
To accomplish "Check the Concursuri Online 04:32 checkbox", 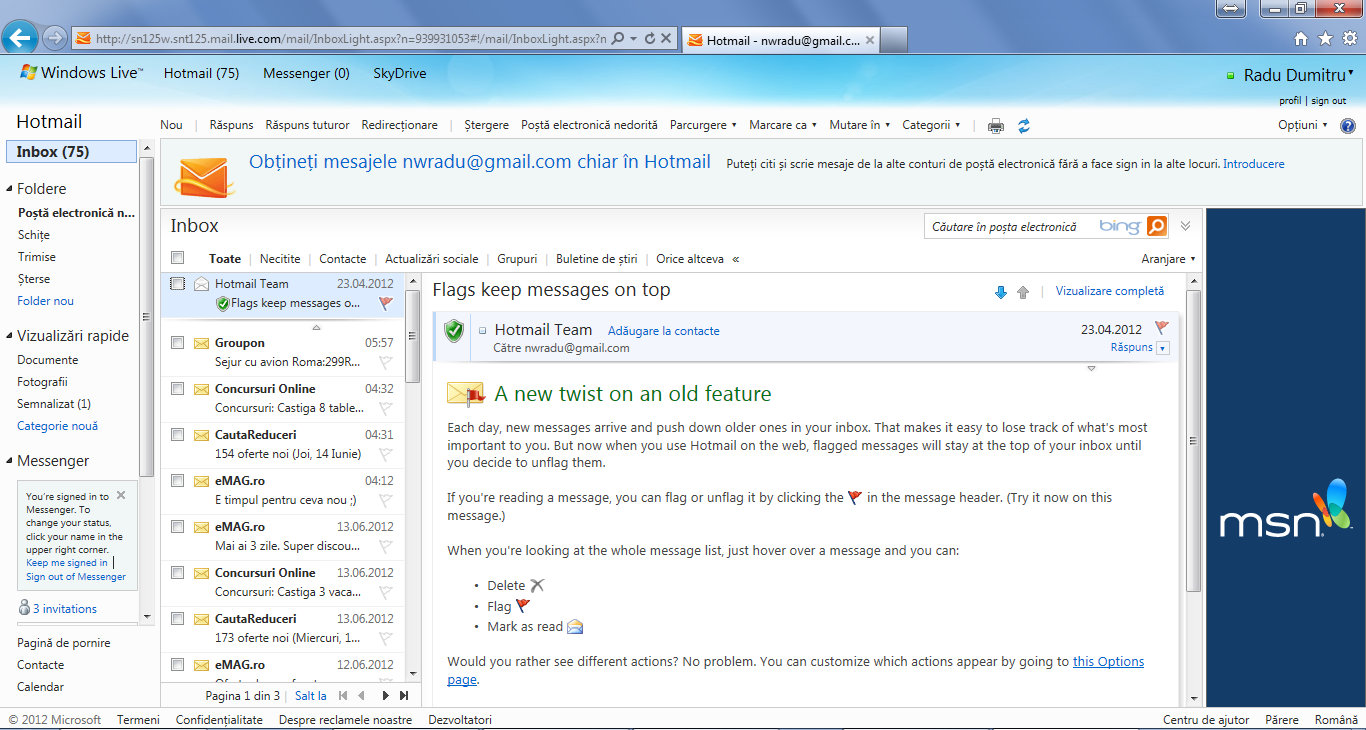I will (x=177, y=389).
